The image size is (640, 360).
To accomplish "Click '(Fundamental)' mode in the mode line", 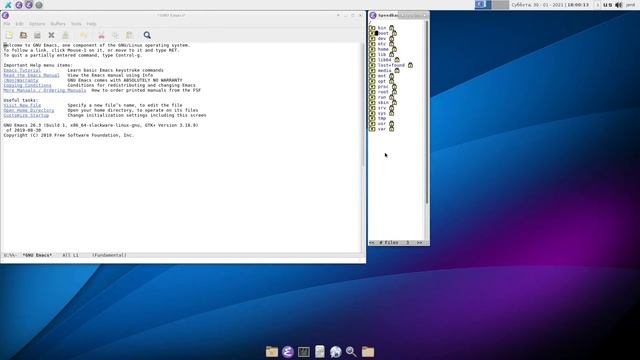I will [x=109, y=255].
